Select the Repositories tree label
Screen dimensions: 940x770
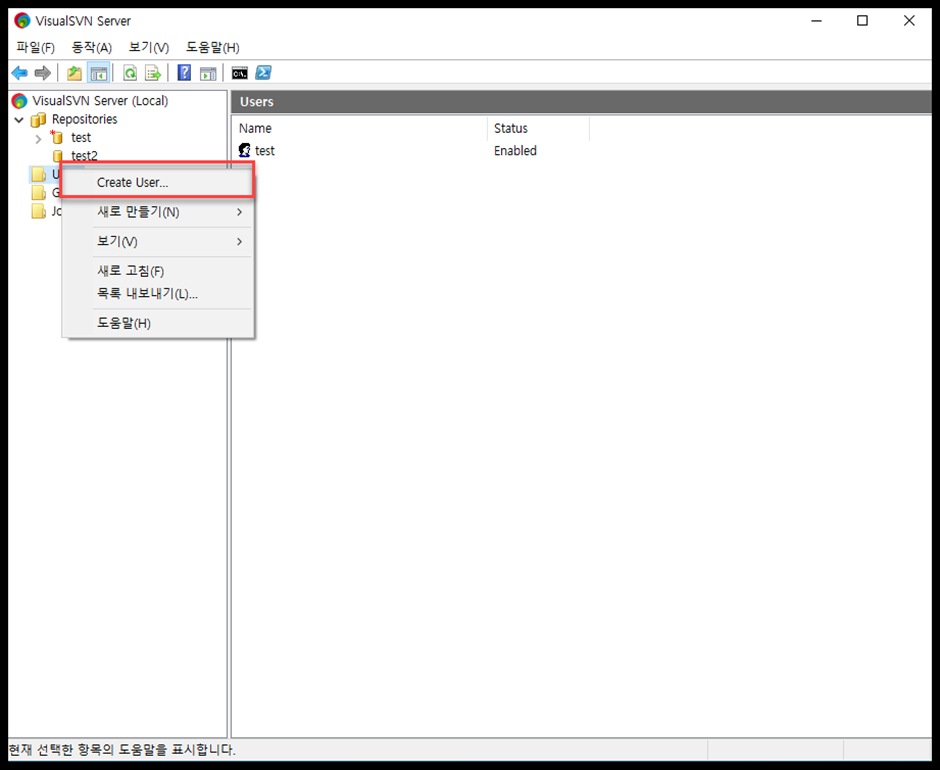(x=85, y=119)
